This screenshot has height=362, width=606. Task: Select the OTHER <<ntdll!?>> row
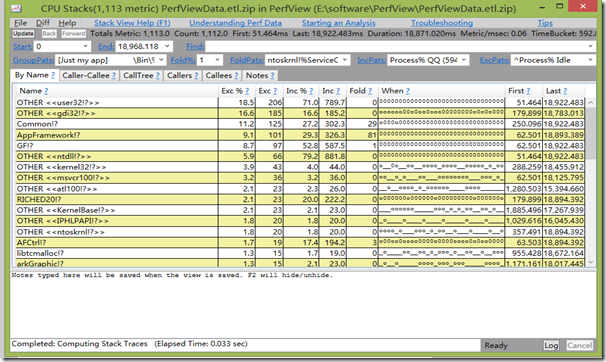coord(300,156)
